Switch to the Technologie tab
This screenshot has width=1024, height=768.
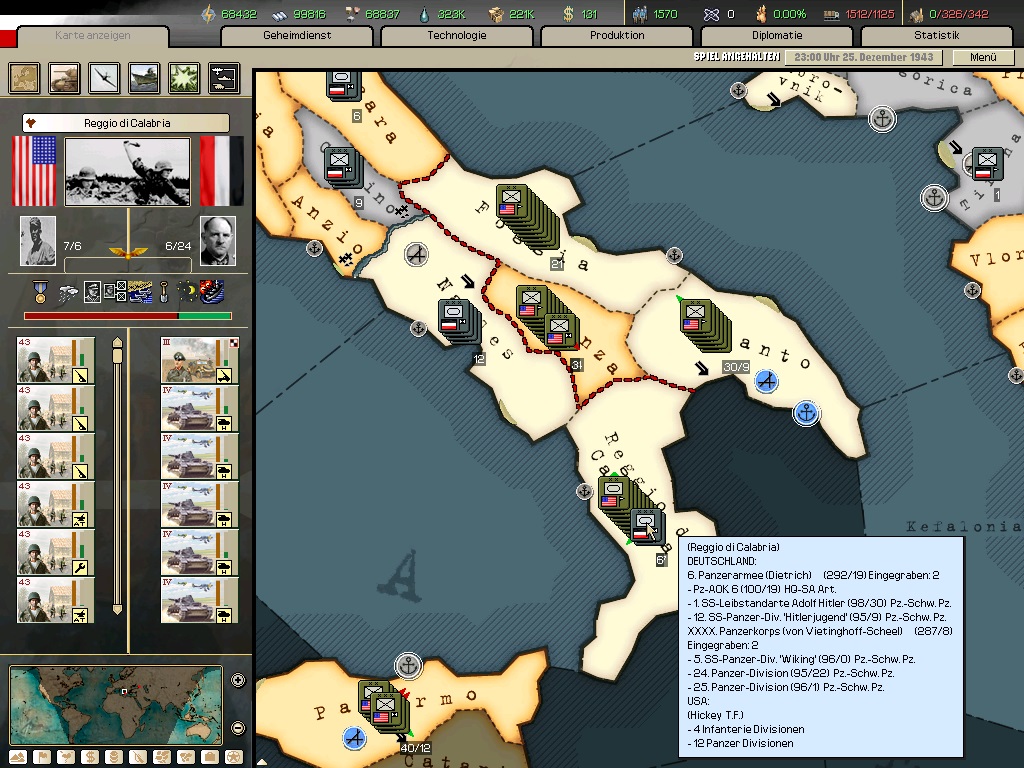click(x=456, y=35)
